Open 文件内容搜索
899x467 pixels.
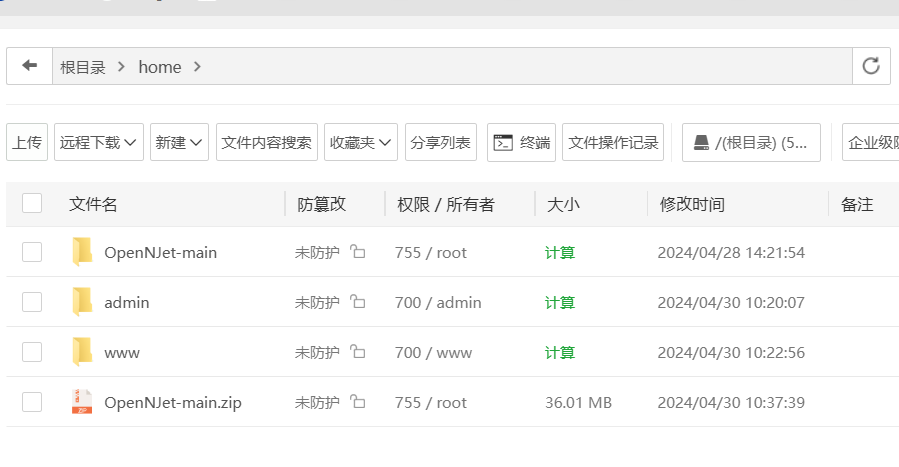pyautogui.click(x=267, y=142)
